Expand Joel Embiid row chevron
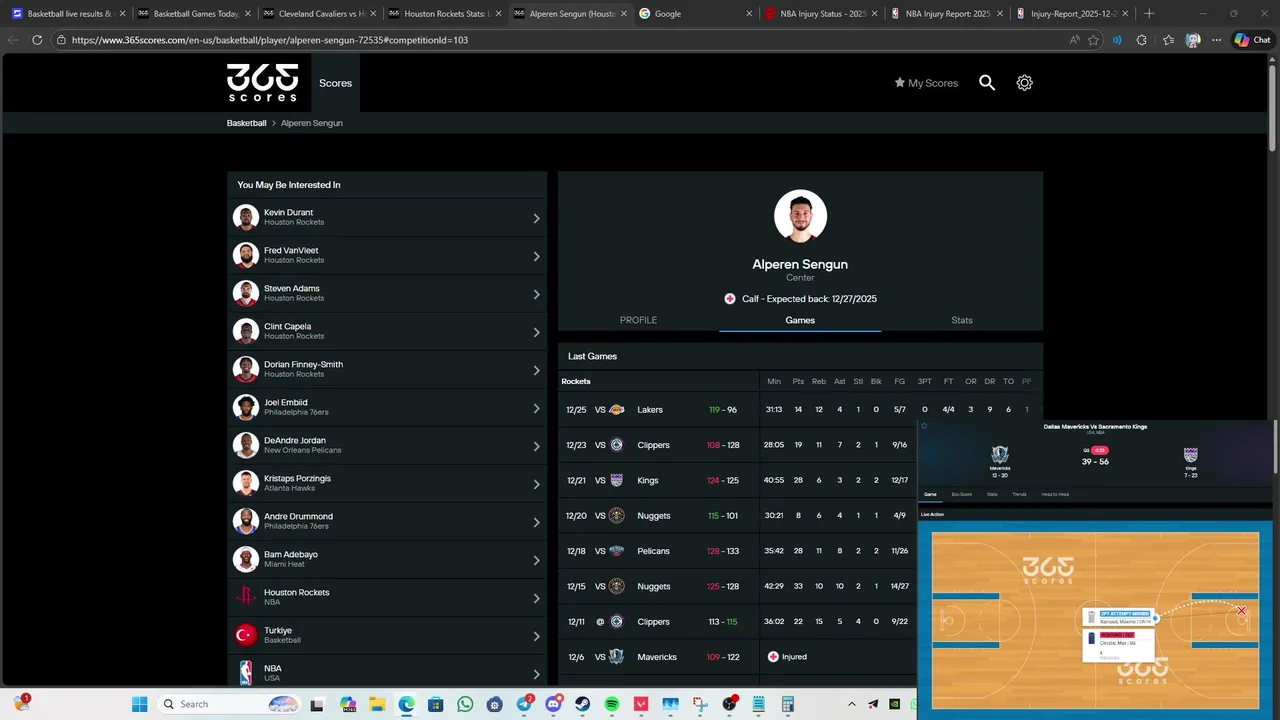The width and height of the screenshot is (1280, 720). coord(536,408)
